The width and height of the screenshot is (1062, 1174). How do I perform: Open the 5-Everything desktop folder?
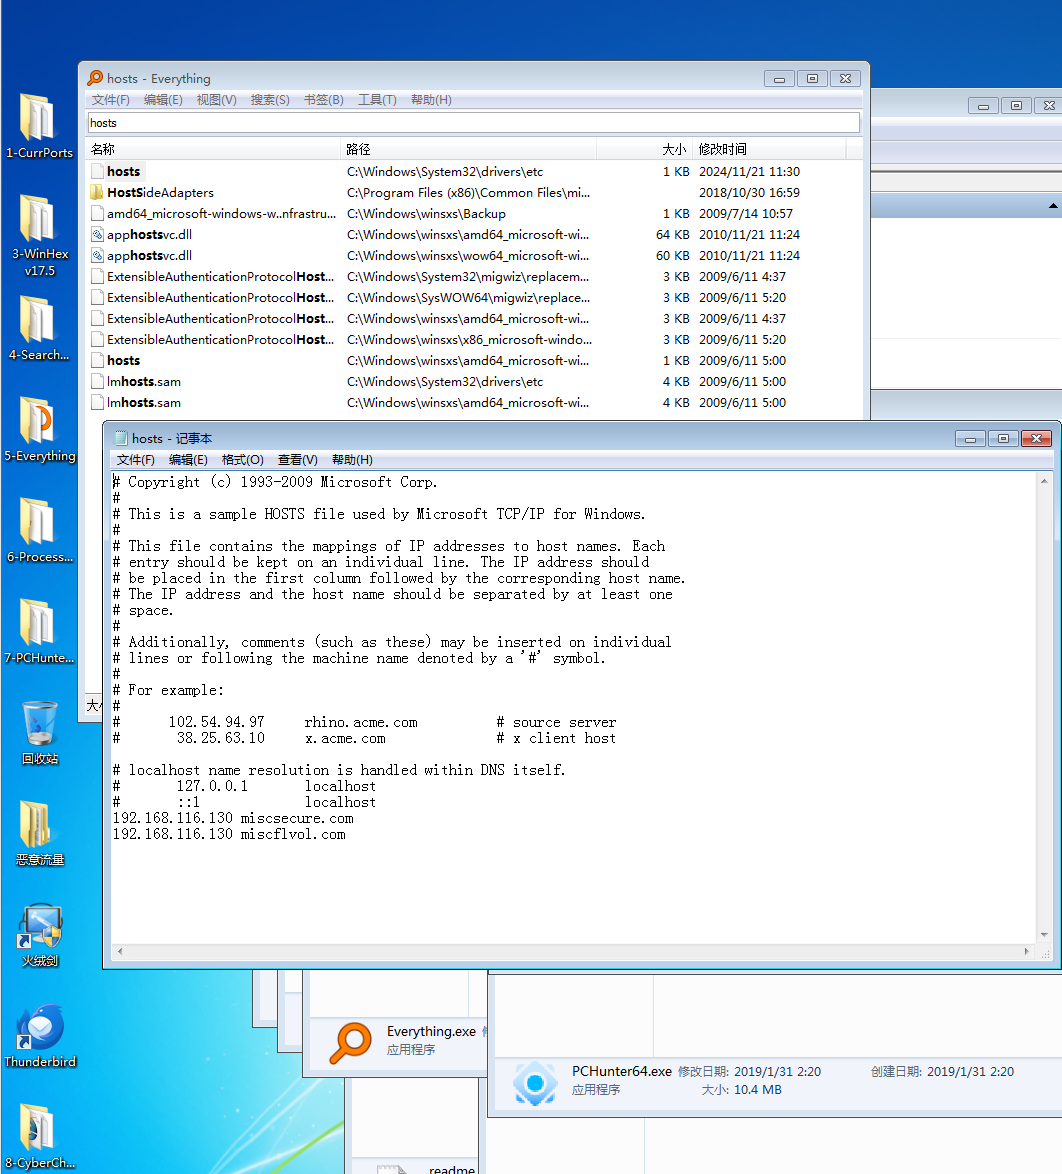click(39, 429)
